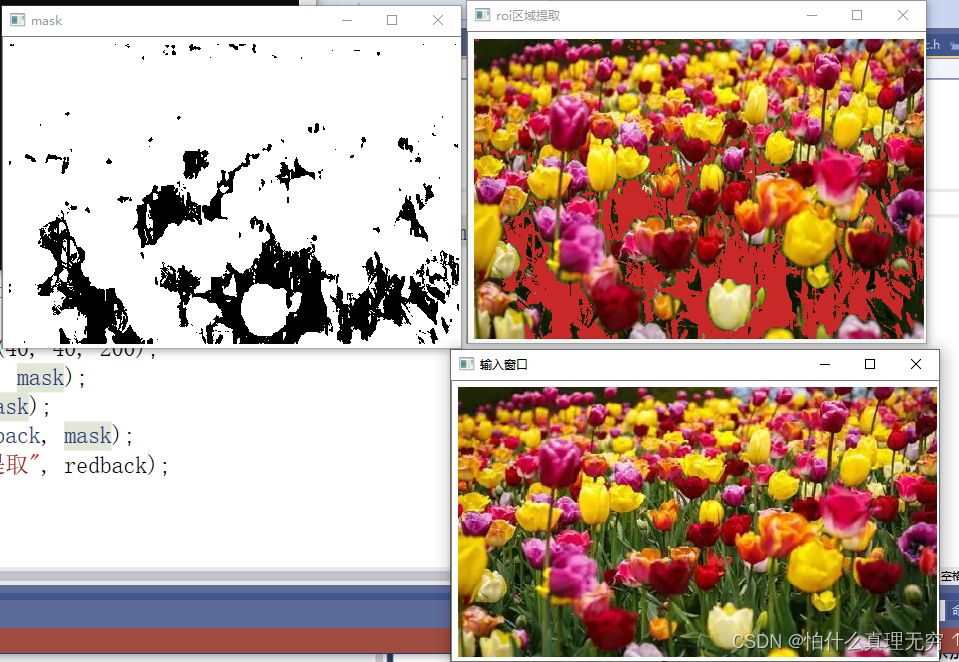Image resolution: width=959 pixels, height=662 pixels.
Task: Click the mask window title text
Action: [46, 21]
